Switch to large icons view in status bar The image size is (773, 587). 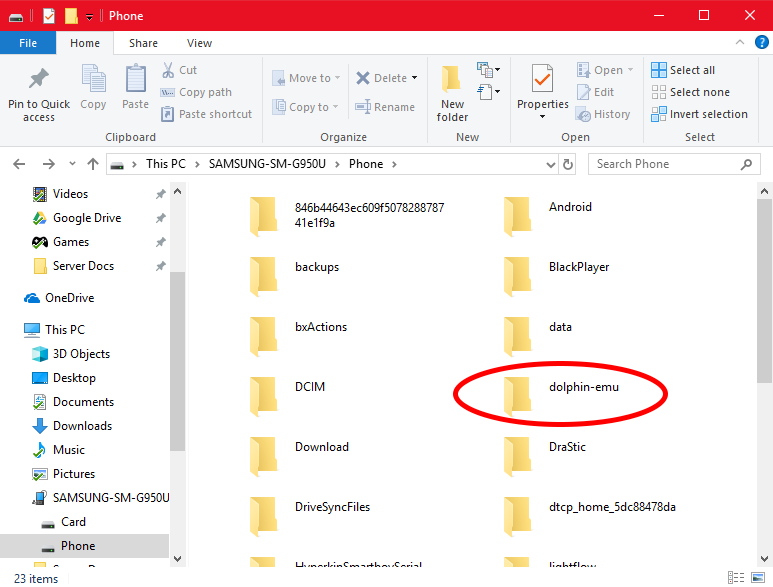pos(761,578)
